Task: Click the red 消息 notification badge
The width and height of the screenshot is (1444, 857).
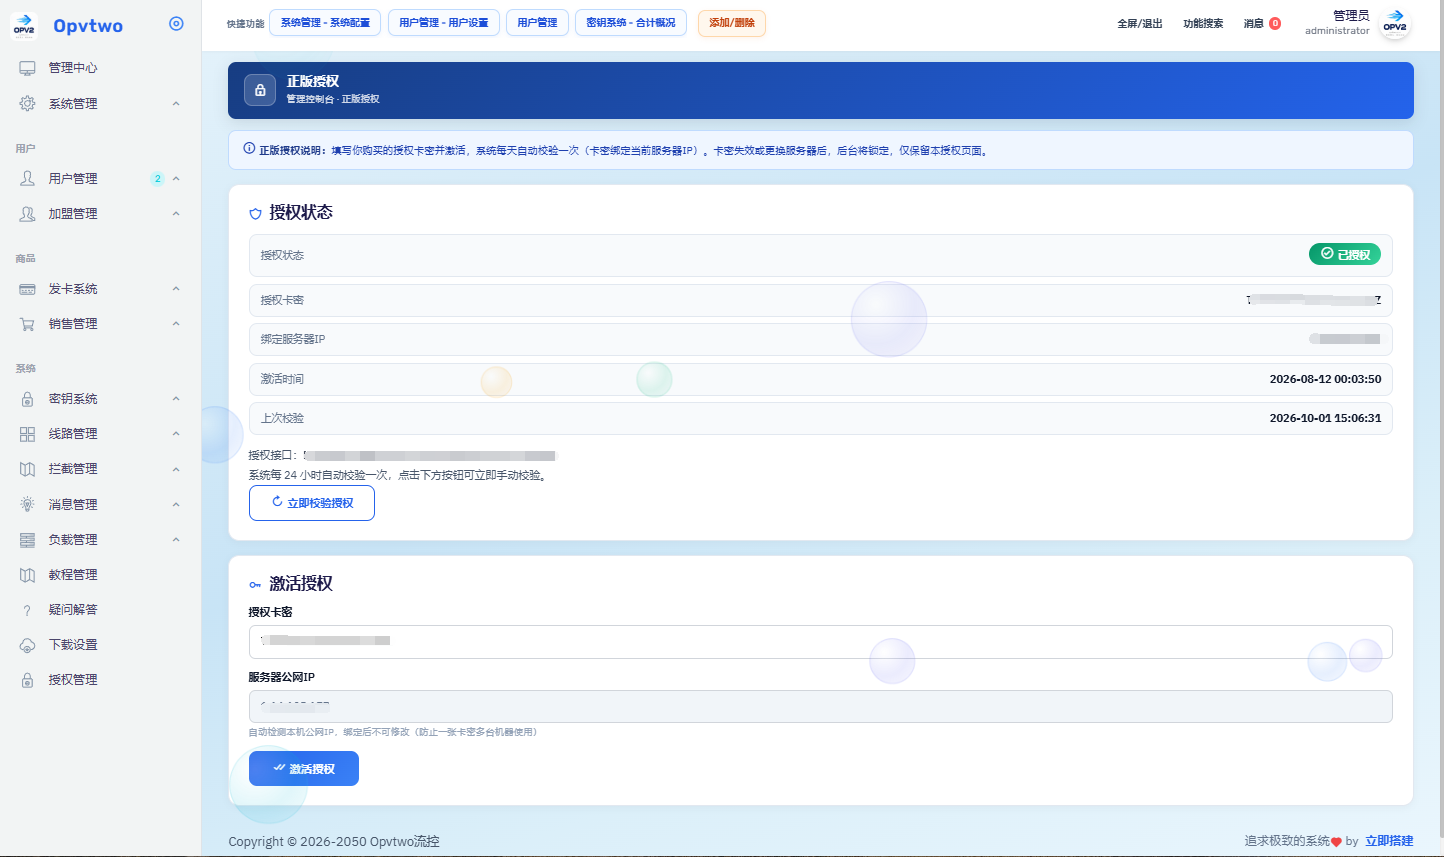Action: click(1275, 24)
